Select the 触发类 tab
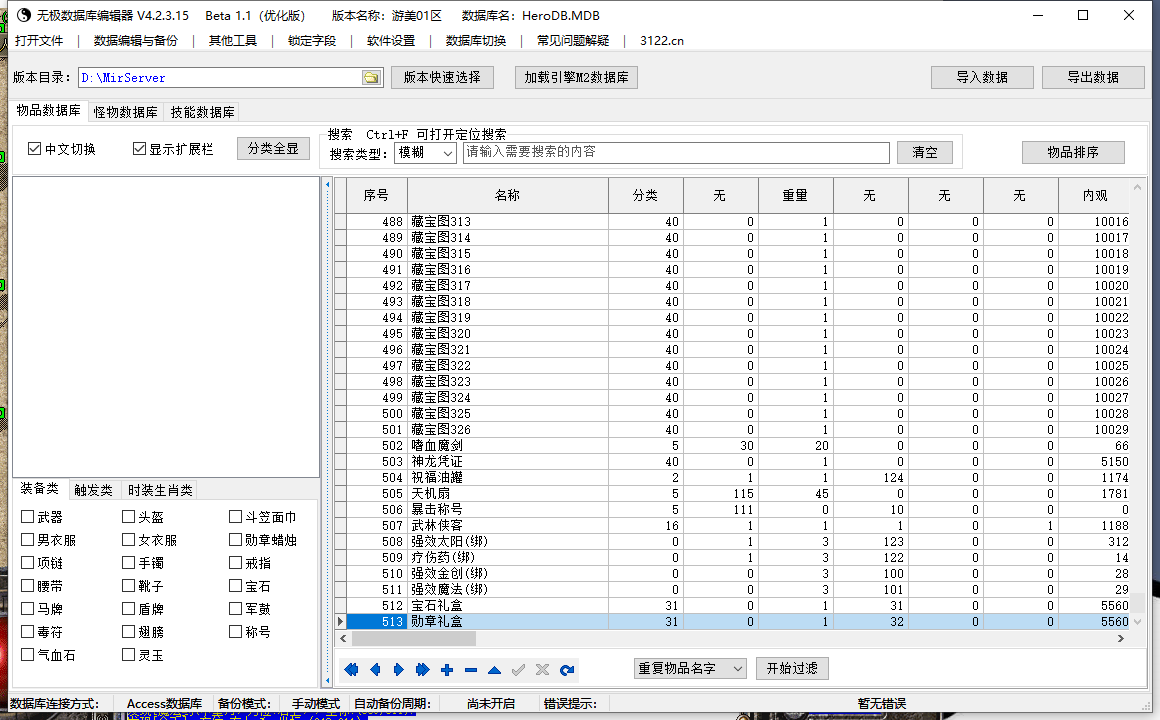Viewport: 1160px width, 720px height. (93, 490)
